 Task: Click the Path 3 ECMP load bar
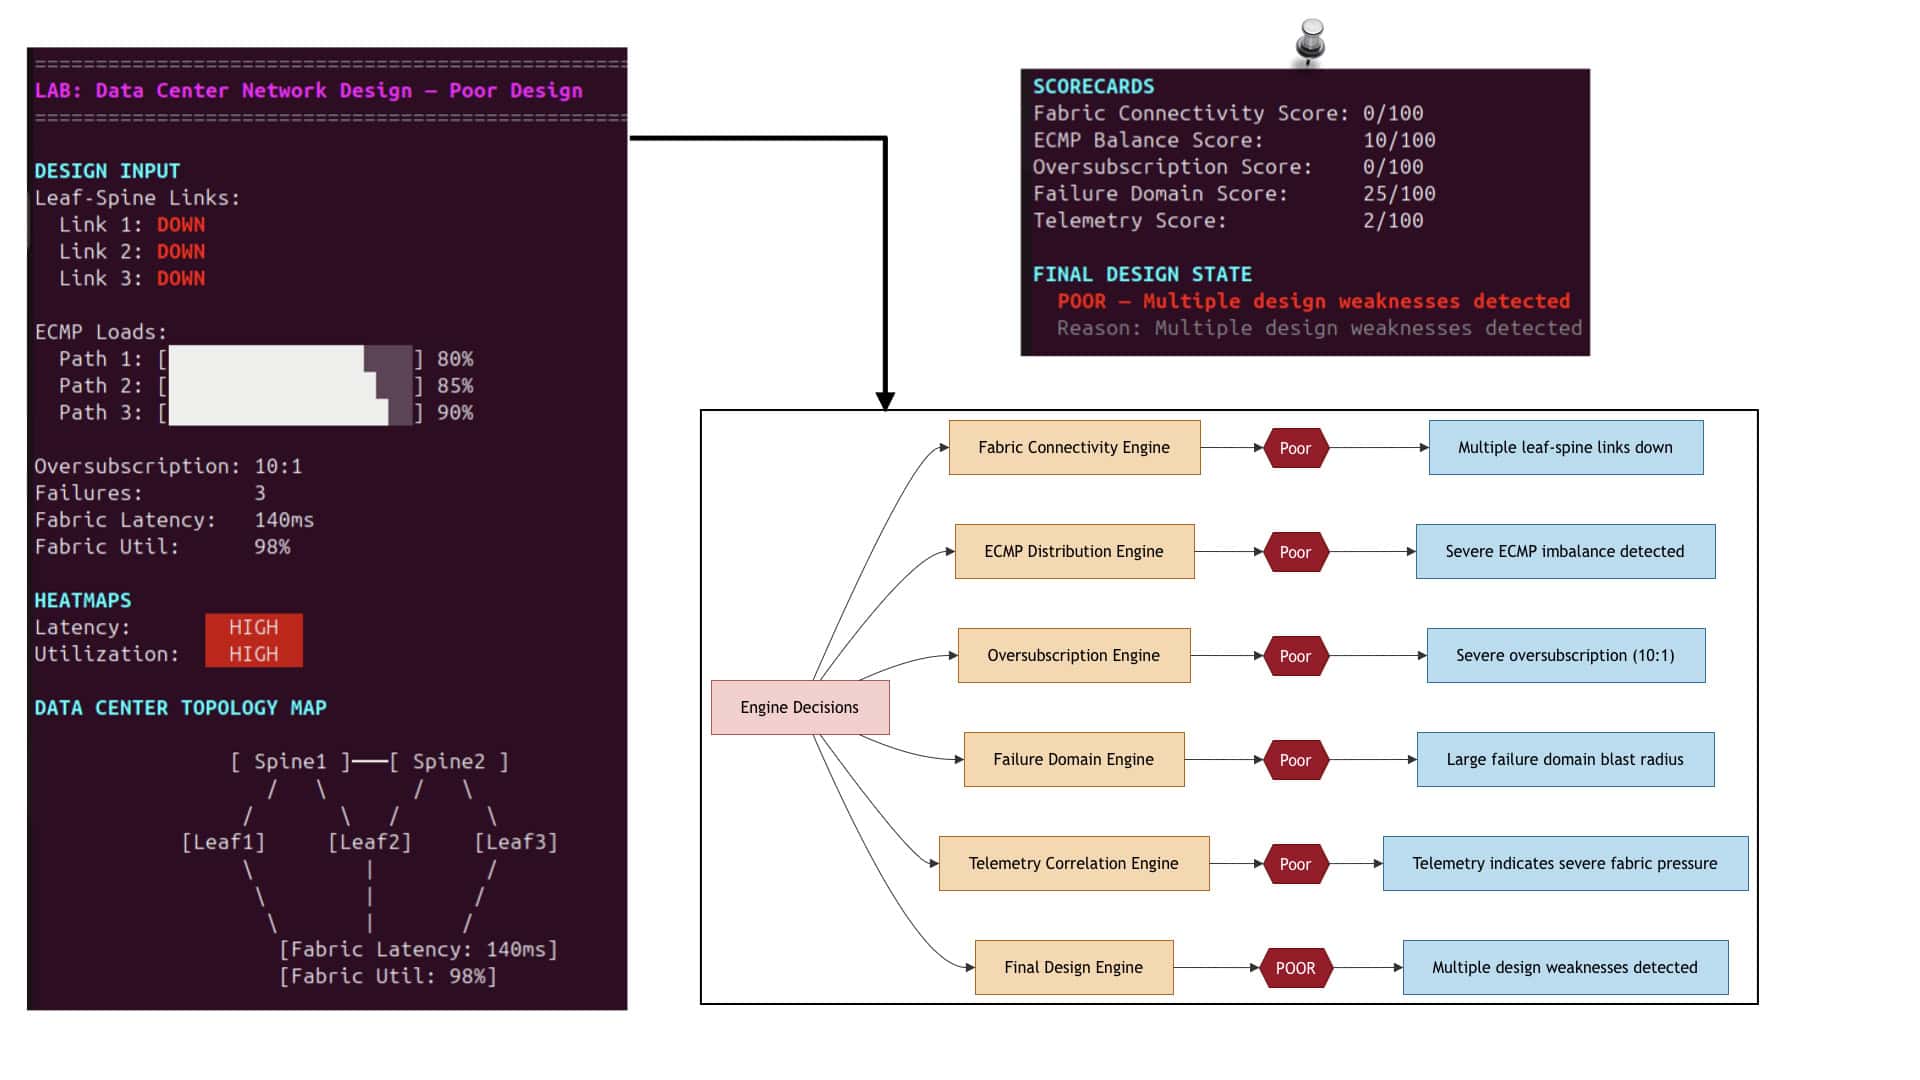click(x=291, y=412)
